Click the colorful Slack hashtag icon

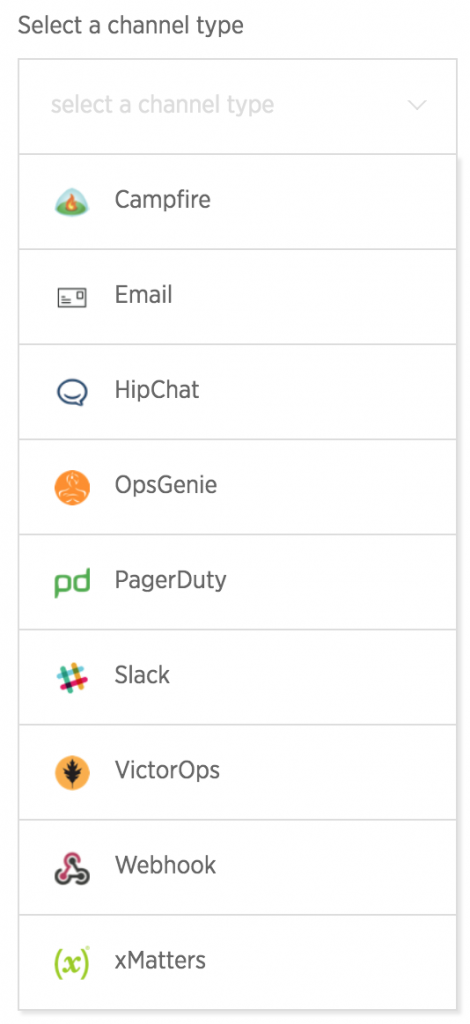72,677
